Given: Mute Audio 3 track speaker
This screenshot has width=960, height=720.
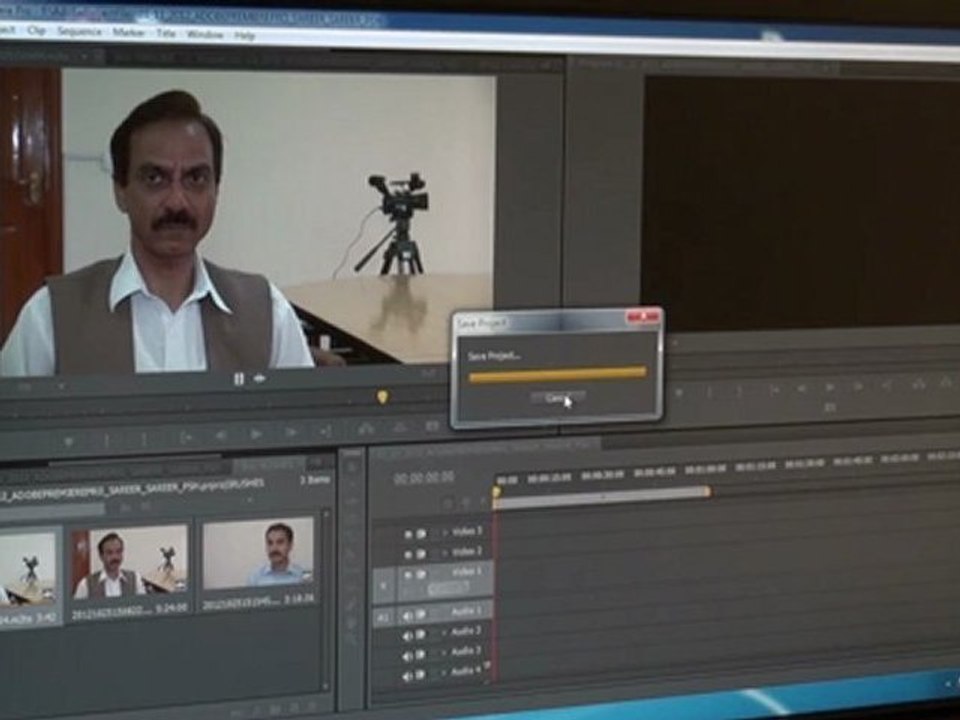Looking at the screenshot, I should click(x=408, y=656).
